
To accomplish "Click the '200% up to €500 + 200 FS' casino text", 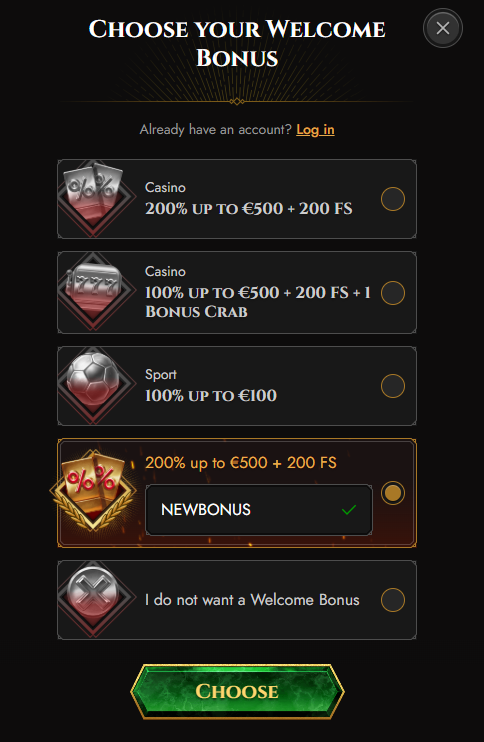I will (249, 209).
